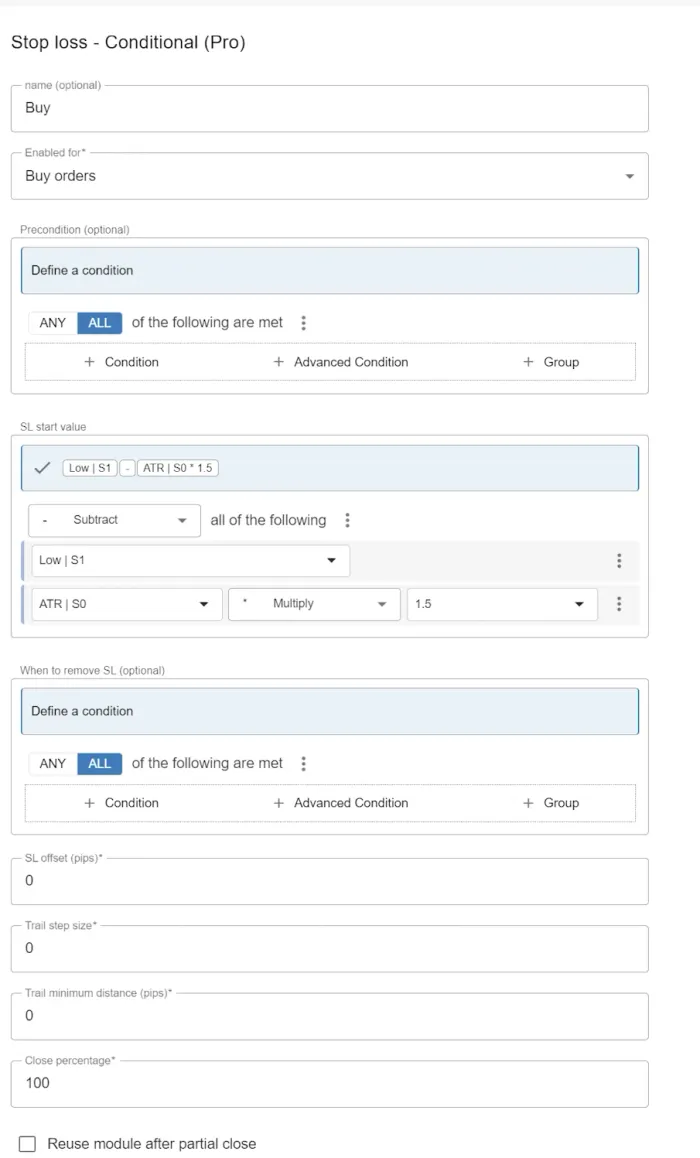This screenshot has height=1158, width=700.
Task: Click the minus chip in the SL expression preview
Action: [x=129, y=467]
